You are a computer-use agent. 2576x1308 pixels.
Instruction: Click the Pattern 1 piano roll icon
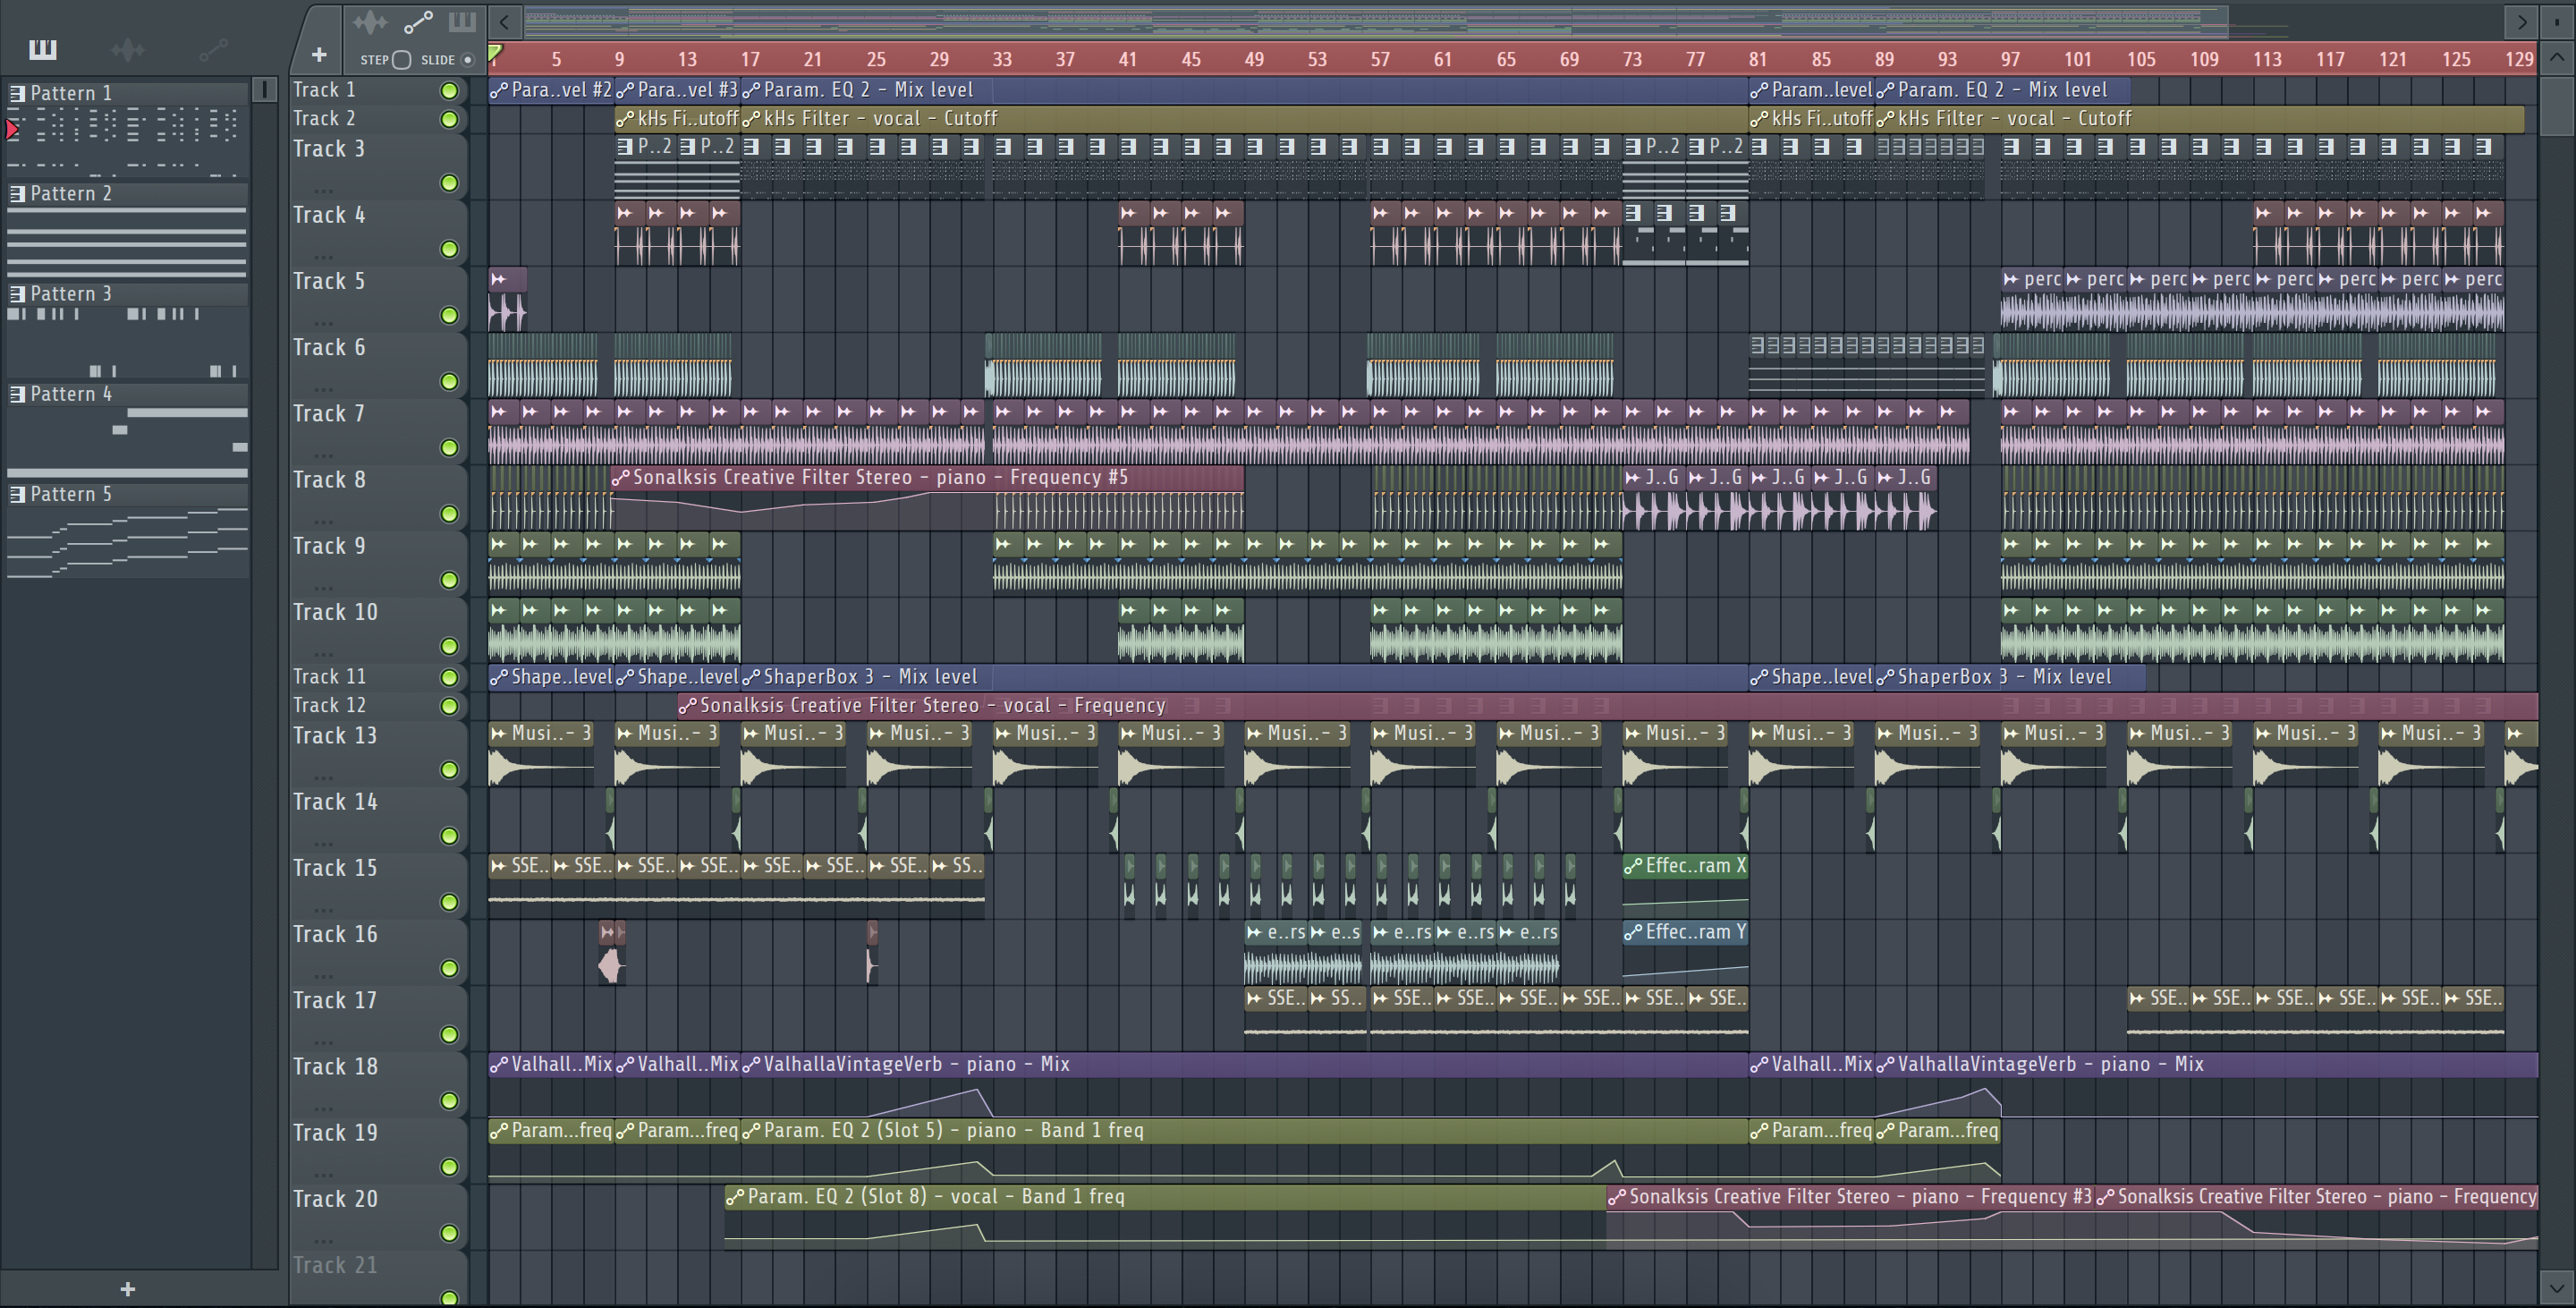[17, 93]
